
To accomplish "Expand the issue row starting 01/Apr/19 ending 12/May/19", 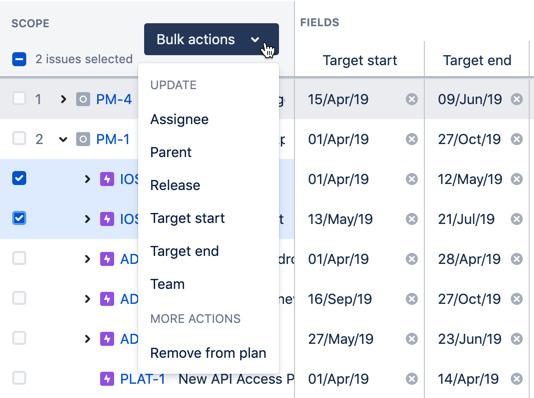I will [87, 179].
